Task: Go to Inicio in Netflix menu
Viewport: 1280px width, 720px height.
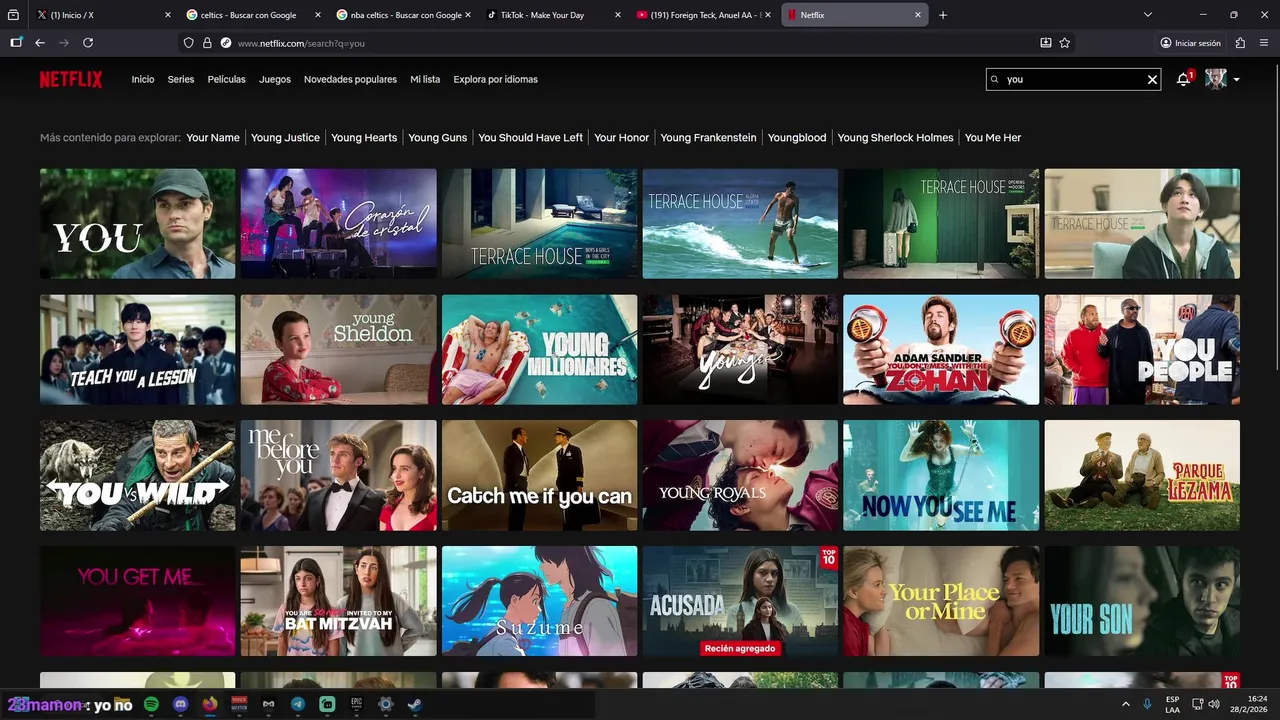Action: click(143, 79)
